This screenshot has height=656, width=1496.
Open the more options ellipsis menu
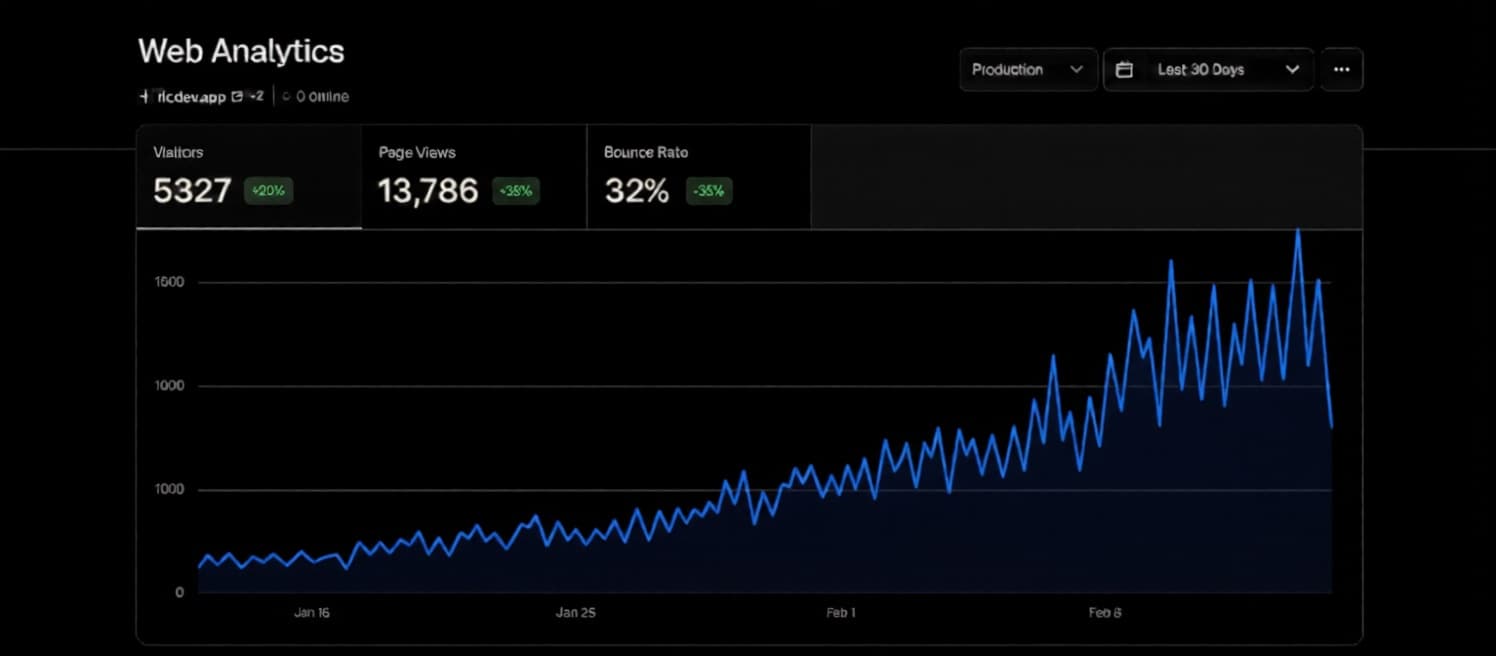click(1341, 70)
